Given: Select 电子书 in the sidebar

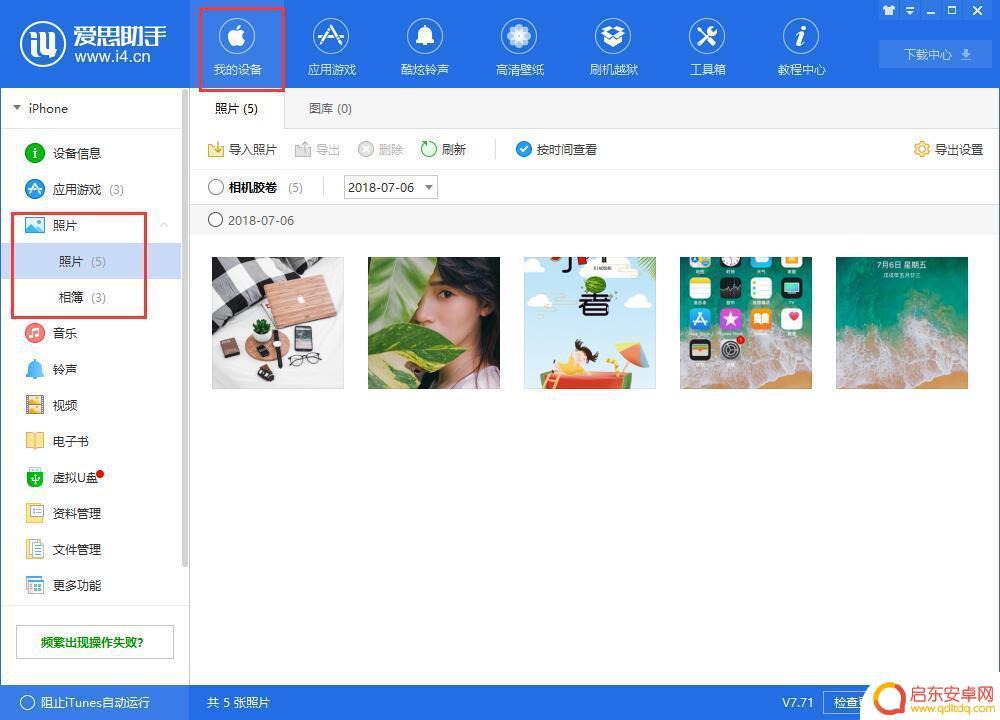Looking at the screenshot, I should click(x=57, y=441).
